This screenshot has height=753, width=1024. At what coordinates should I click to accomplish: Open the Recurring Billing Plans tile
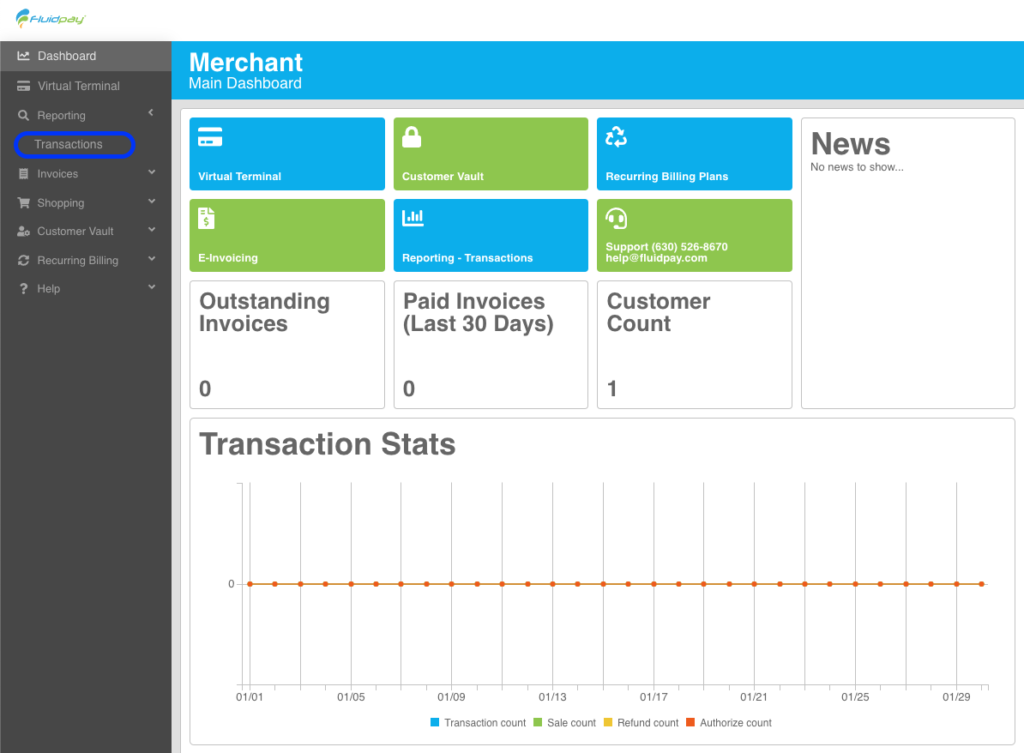click(x=694, y=154)
